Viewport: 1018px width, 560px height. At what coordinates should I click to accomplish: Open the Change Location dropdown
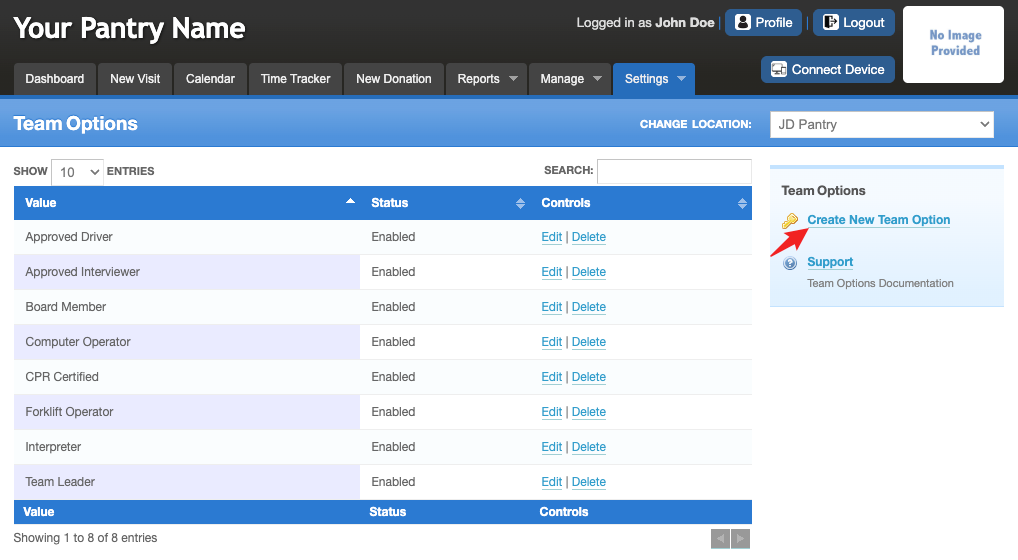(882, 125)
